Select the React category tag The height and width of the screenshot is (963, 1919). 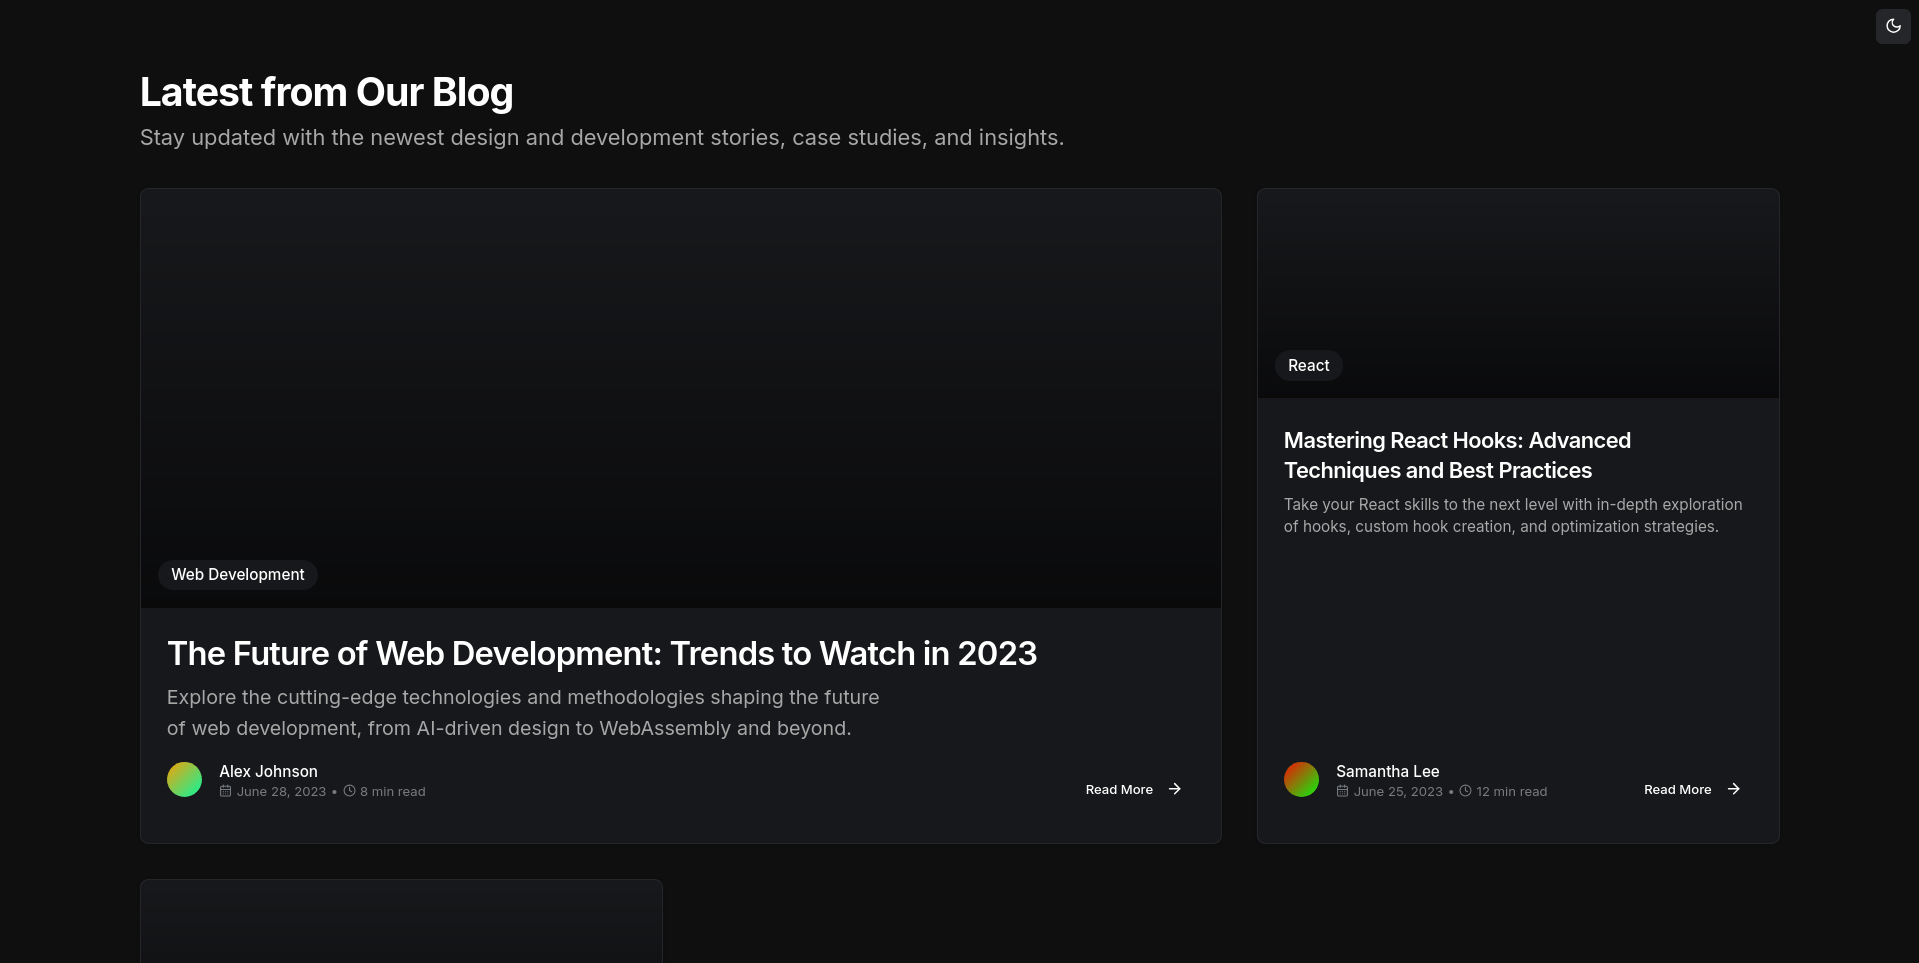pyautogui.click(x=1308, y=366)
